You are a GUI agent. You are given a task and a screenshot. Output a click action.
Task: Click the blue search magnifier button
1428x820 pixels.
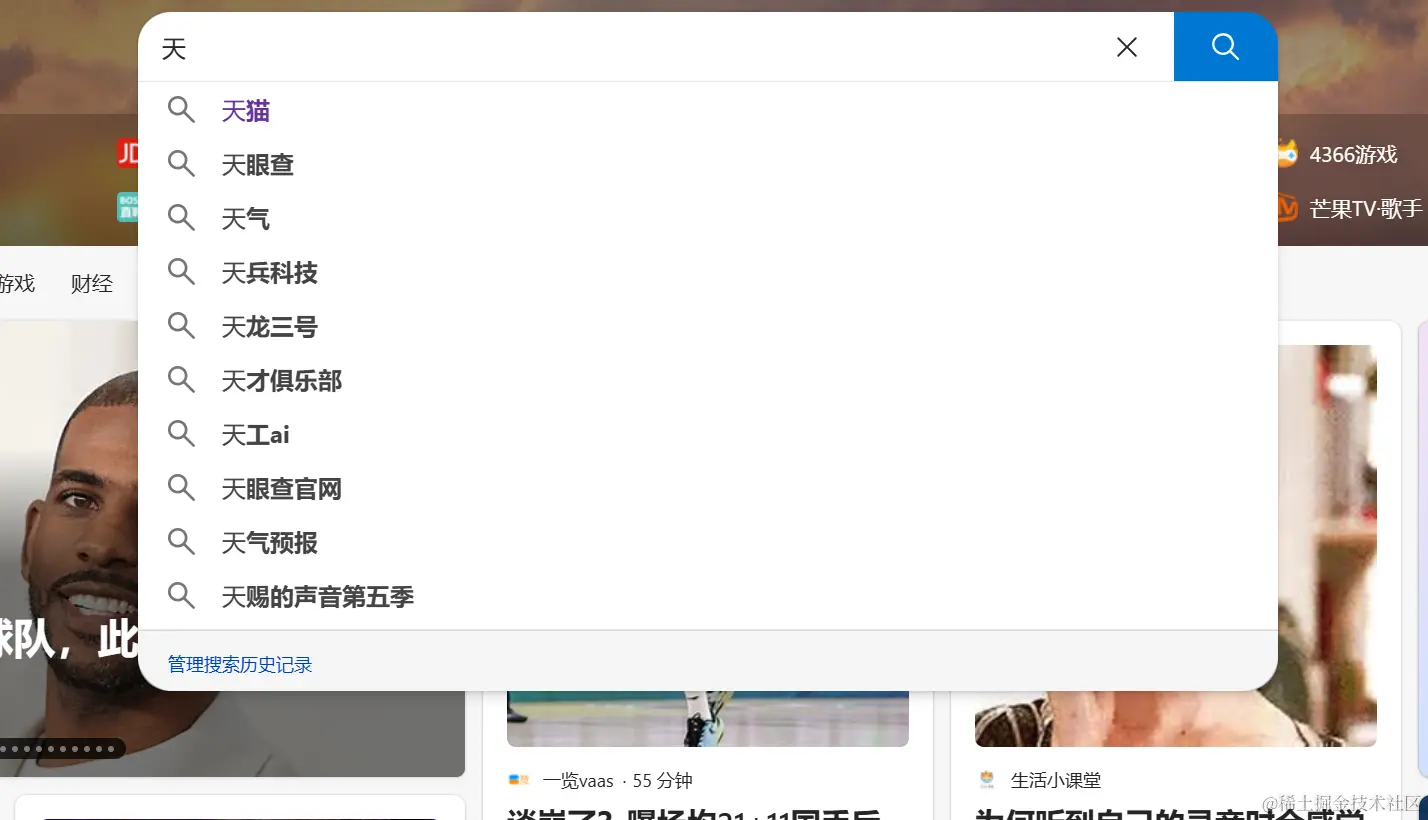(1225, 47)
